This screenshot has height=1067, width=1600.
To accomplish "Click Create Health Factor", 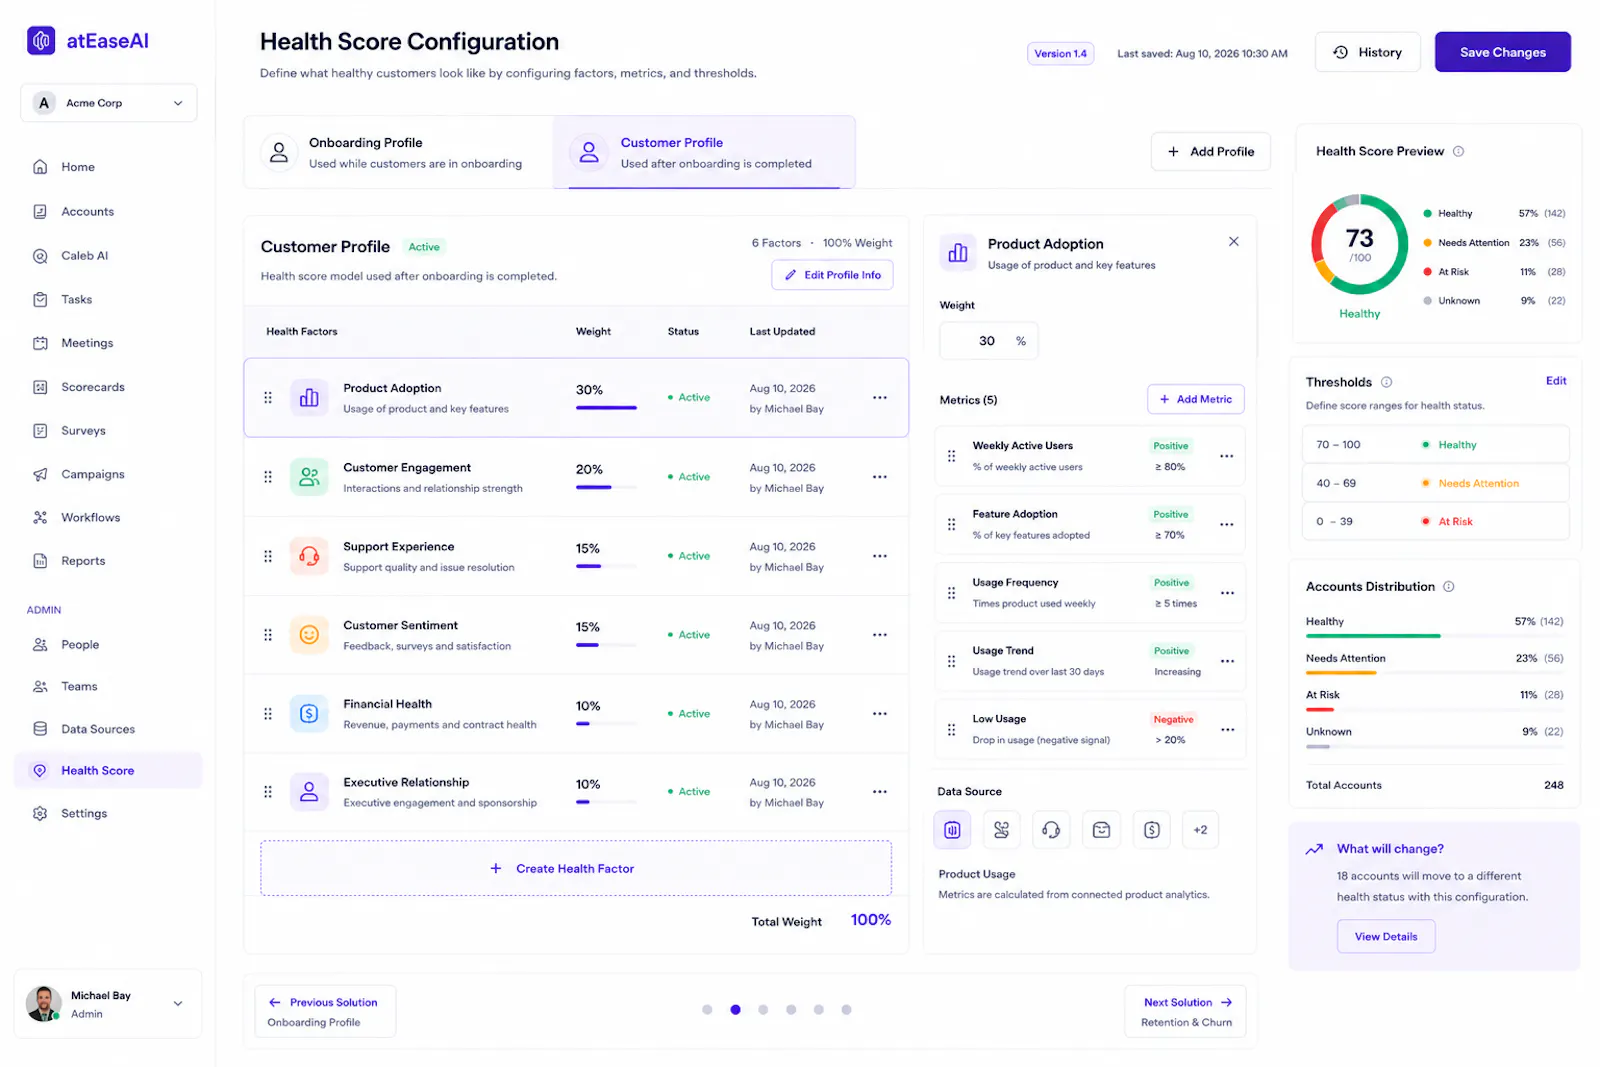I will click(576, 869).
